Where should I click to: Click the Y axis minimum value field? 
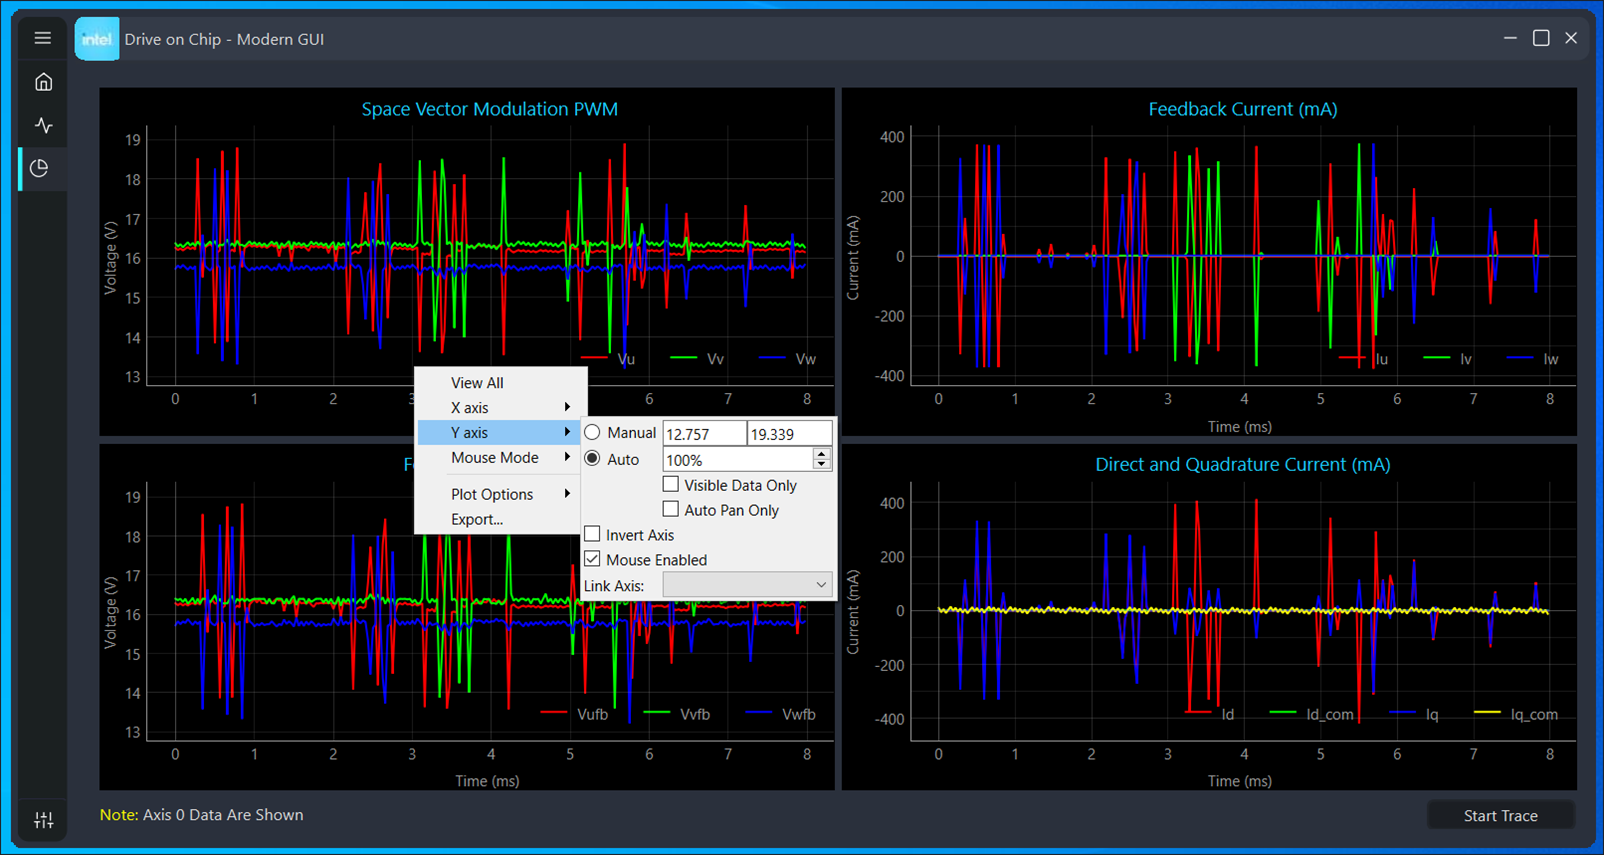tap(703, 434)
